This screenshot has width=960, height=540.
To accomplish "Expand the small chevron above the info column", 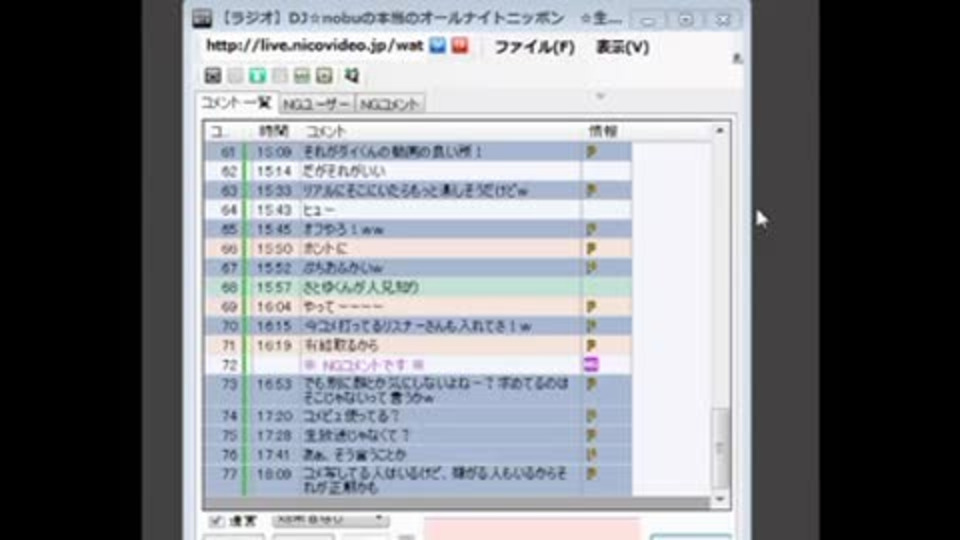I will 600,96.
